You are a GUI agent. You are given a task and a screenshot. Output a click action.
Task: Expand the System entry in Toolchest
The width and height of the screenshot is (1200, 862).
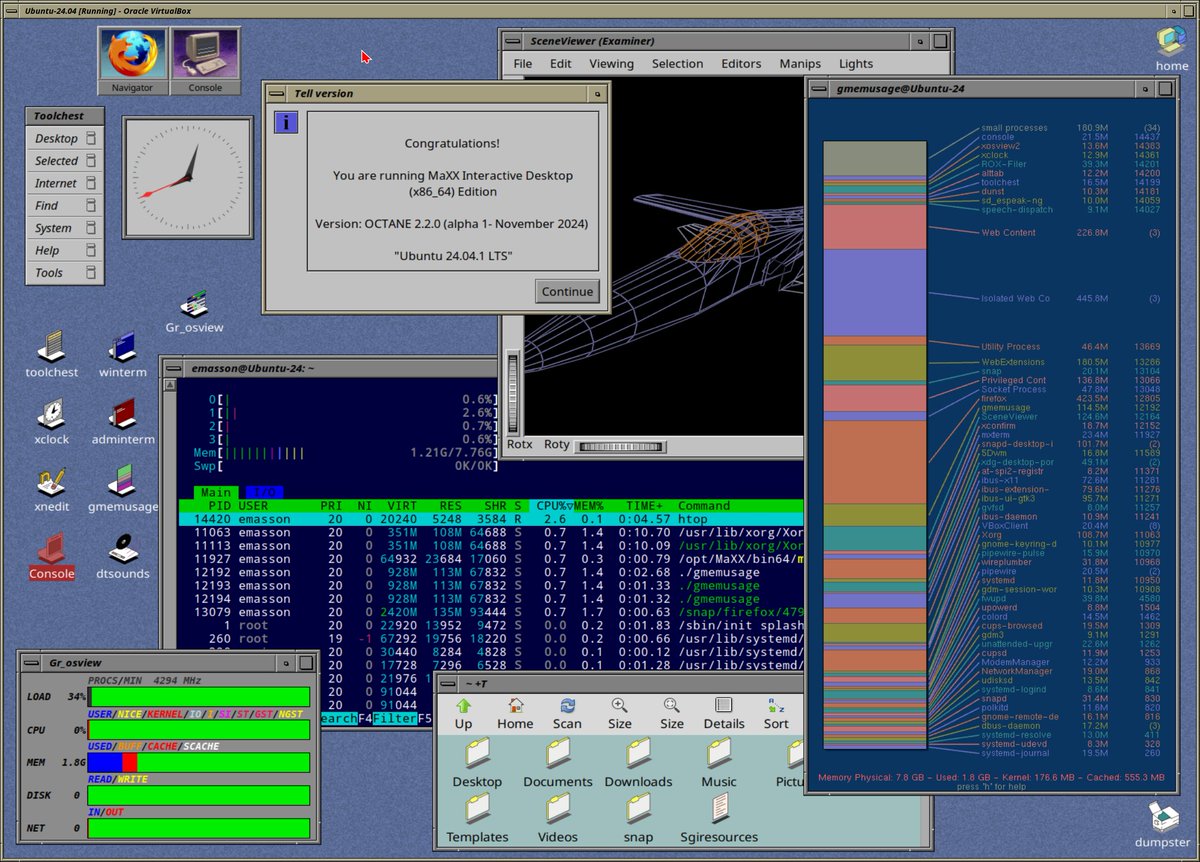(x=55, y=228)
